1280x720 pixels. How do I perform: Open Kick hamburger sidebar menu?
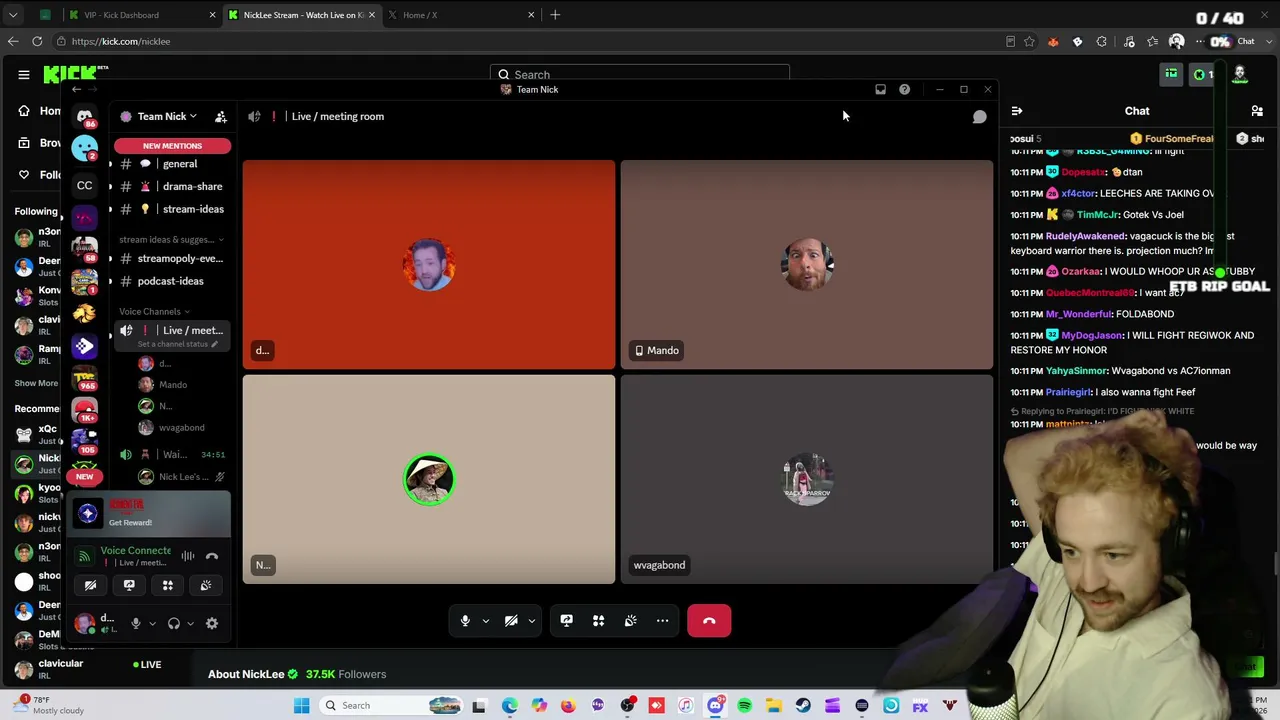[24, 75]
